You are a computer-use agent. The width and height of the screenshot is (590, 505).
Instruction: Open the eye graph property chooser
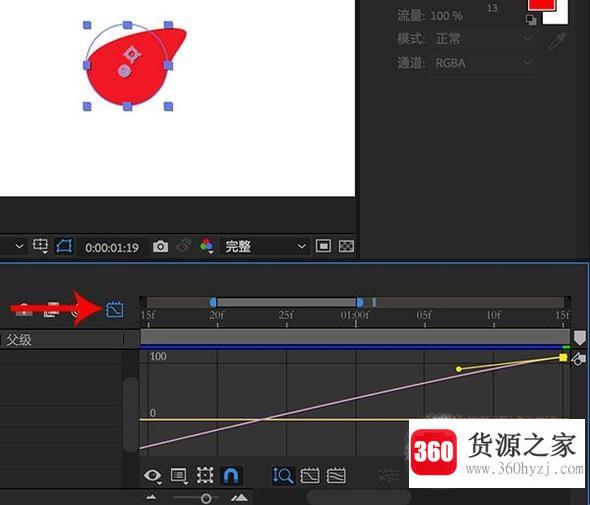coord(153,476)
